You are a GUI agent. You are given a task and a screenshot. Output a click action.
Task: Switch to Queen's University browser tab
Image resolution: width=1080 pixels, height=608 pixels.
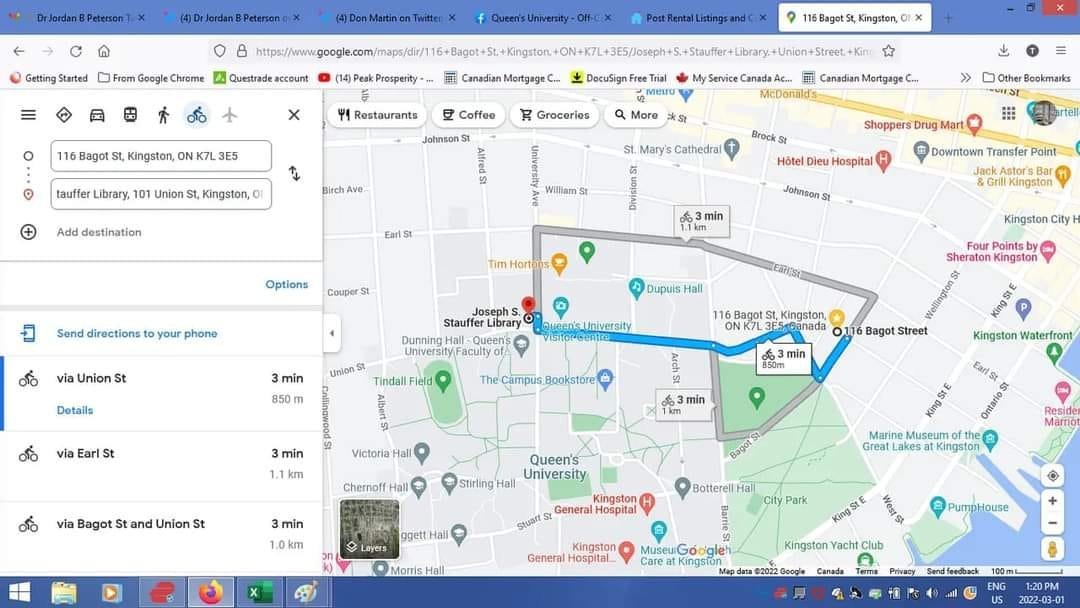coord(544,18)
